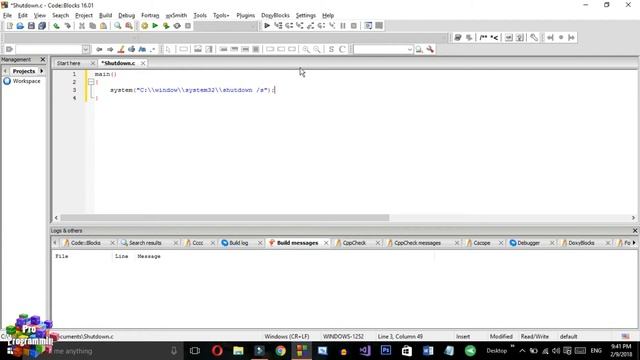Viewport: 640px width, 360px height.
Task: Open the wxSmith menu
Action: click(176, 16)
